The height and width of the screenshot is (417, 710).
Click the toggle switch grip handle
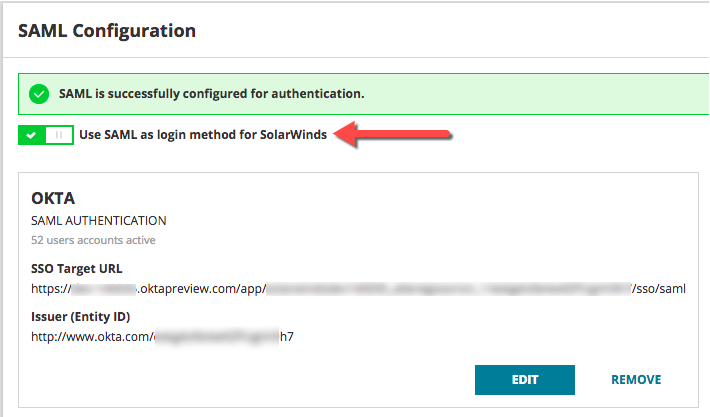pyautogui.click(x=59, y=135)
